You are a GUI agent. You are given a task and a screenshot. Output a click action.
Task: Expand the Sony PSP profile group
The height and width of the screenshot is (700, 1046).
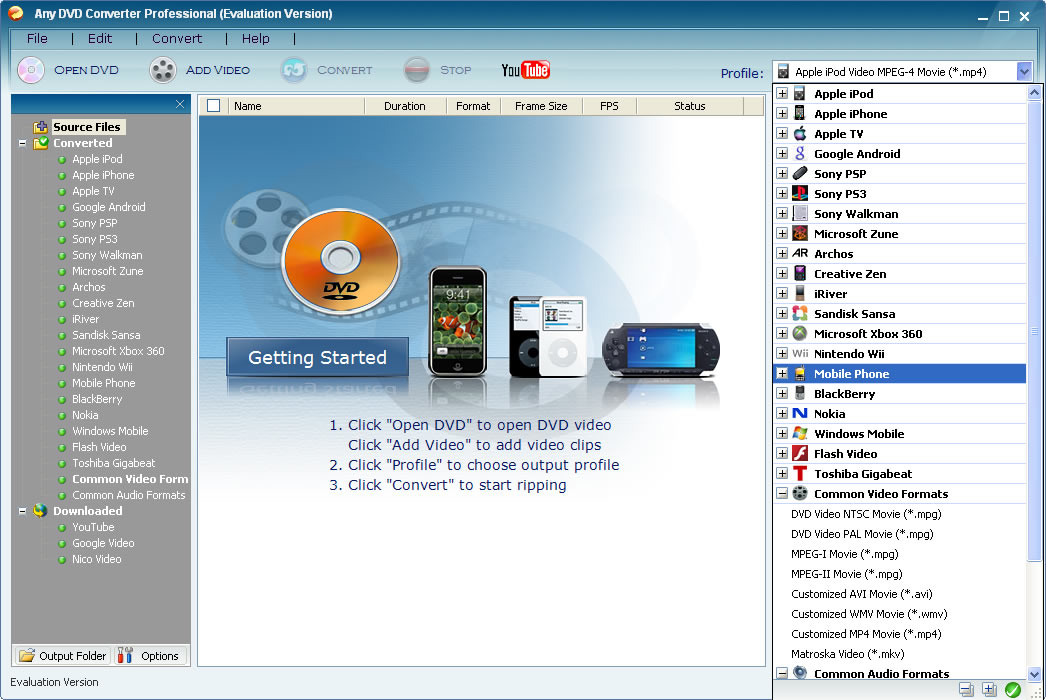782,173
